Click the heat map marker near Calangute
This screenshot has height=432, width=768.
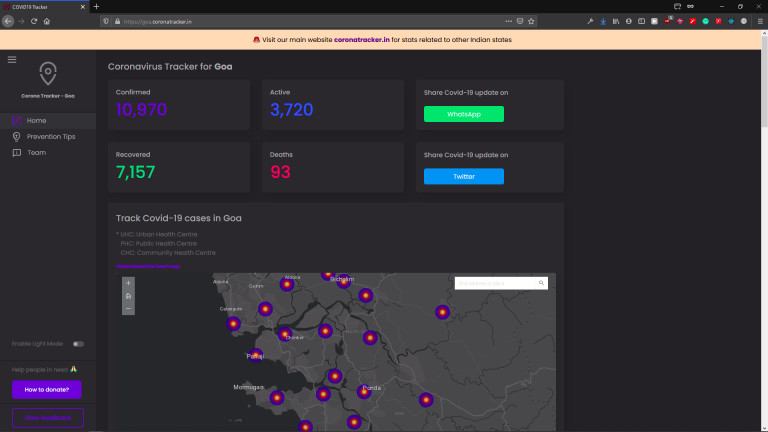[233, 323]
